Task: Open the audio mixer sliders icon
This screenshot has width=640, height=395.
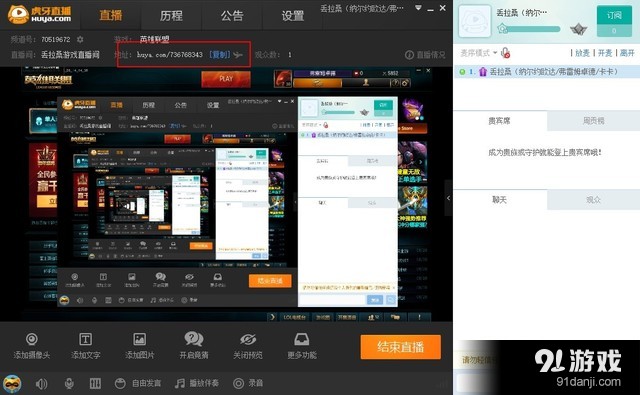Action: point(95,383)
